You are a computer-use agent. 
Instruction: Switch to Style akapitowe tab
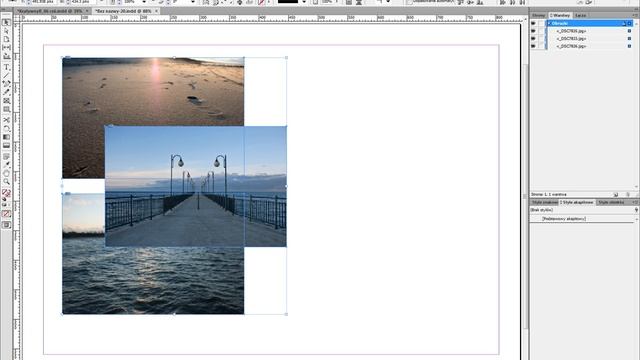576,202
